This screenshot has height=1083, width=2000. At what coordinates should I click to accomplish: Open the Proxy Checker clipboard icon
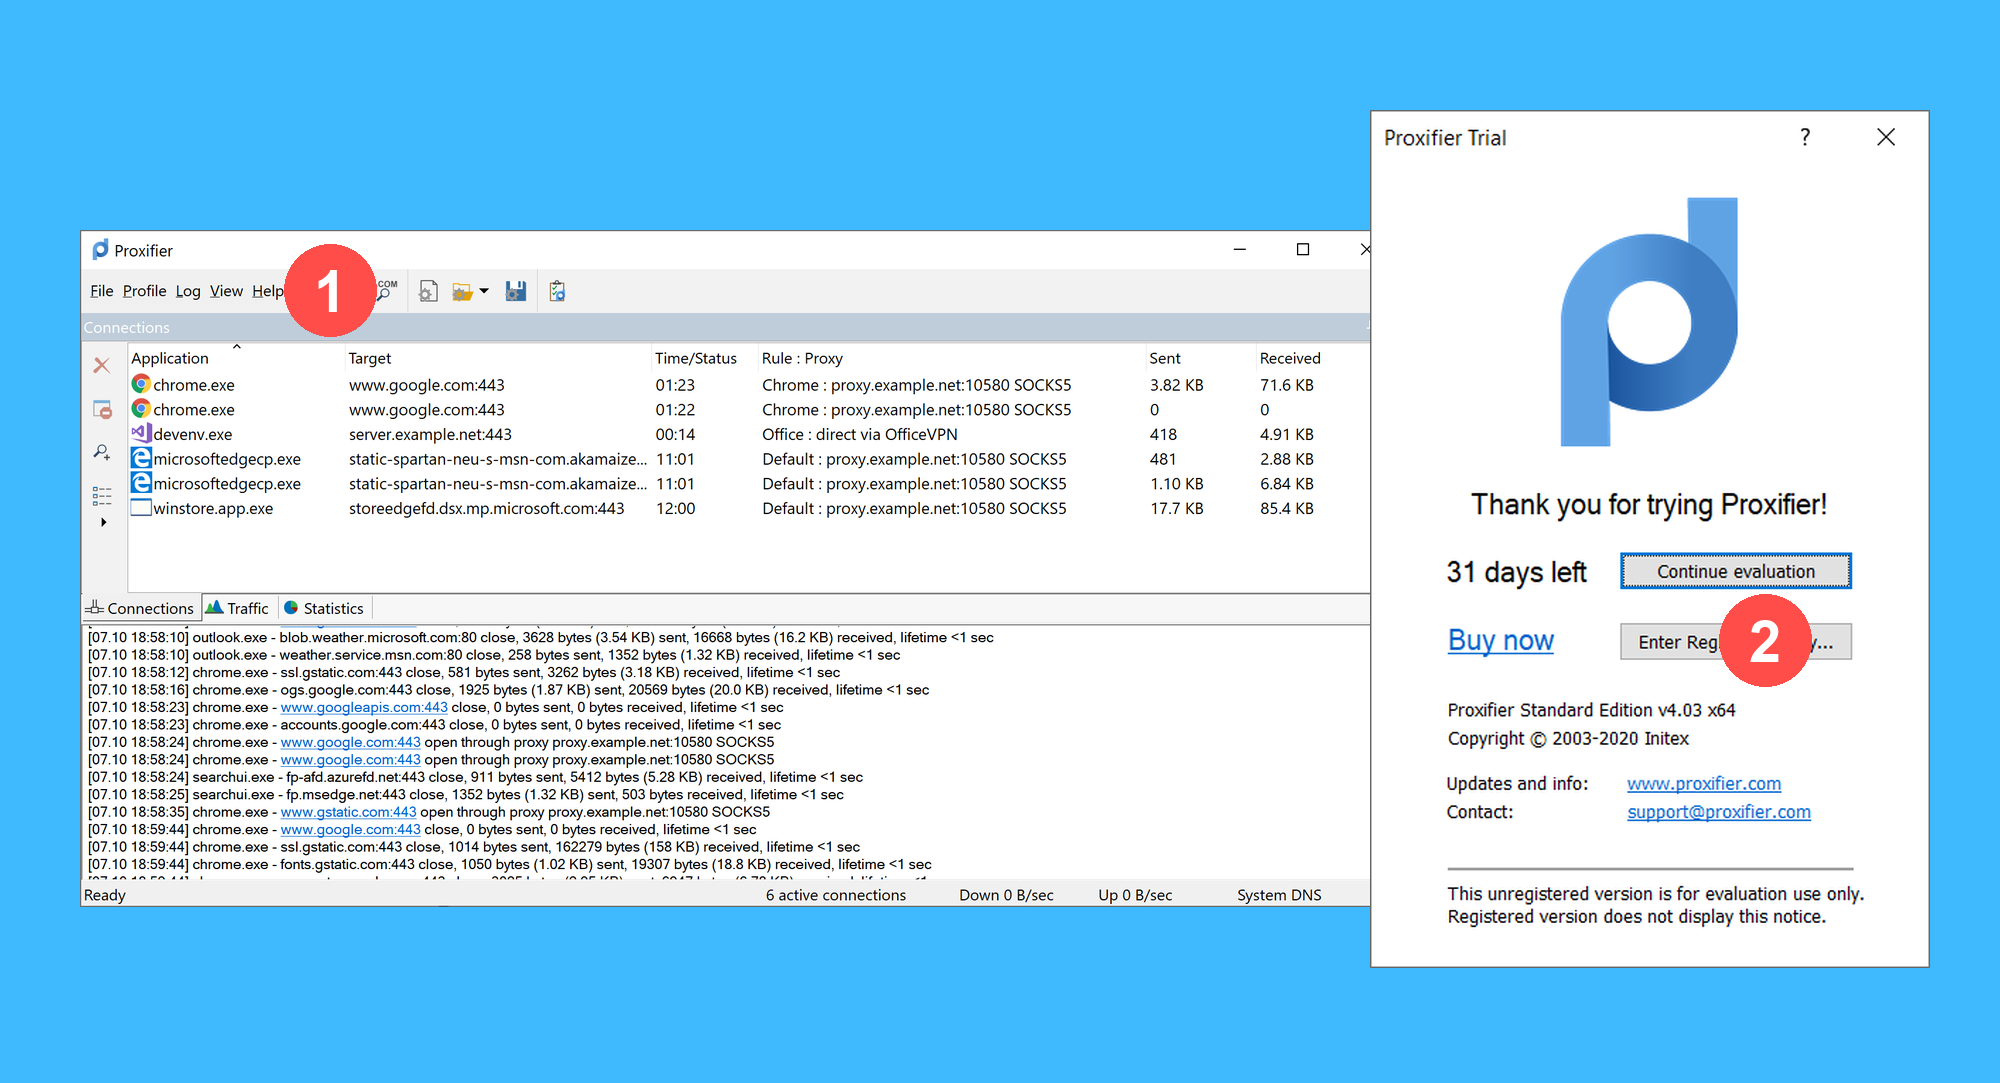click(x=558, y=291)
